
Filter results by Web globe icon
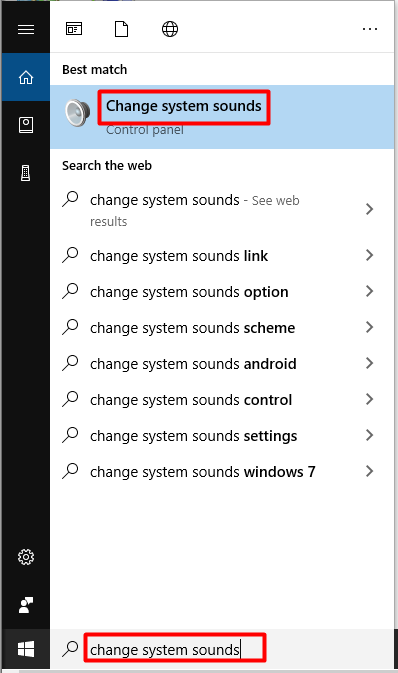click(170, 29)
